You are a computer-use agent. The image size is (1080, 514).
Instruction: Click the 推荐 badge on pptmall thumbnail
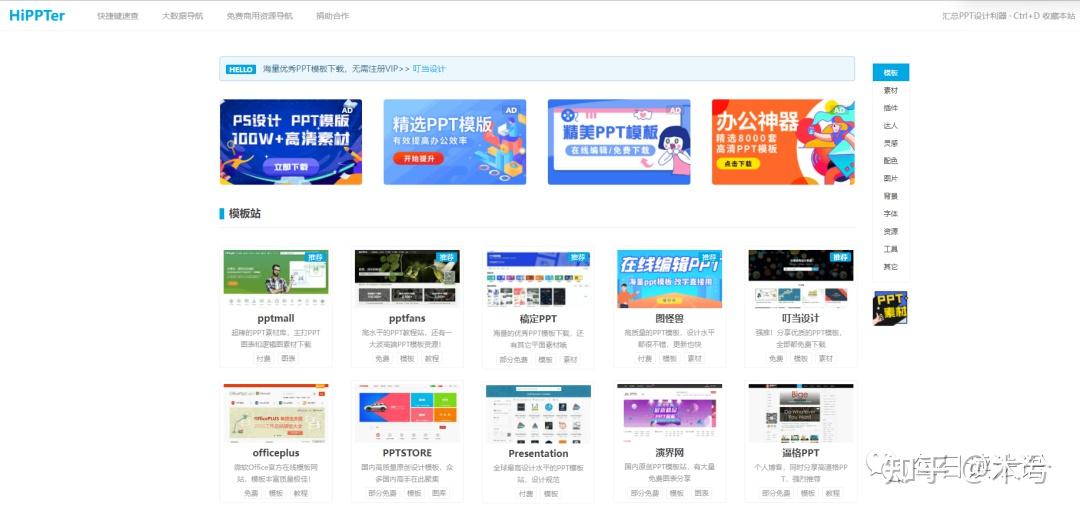[316, 256]
